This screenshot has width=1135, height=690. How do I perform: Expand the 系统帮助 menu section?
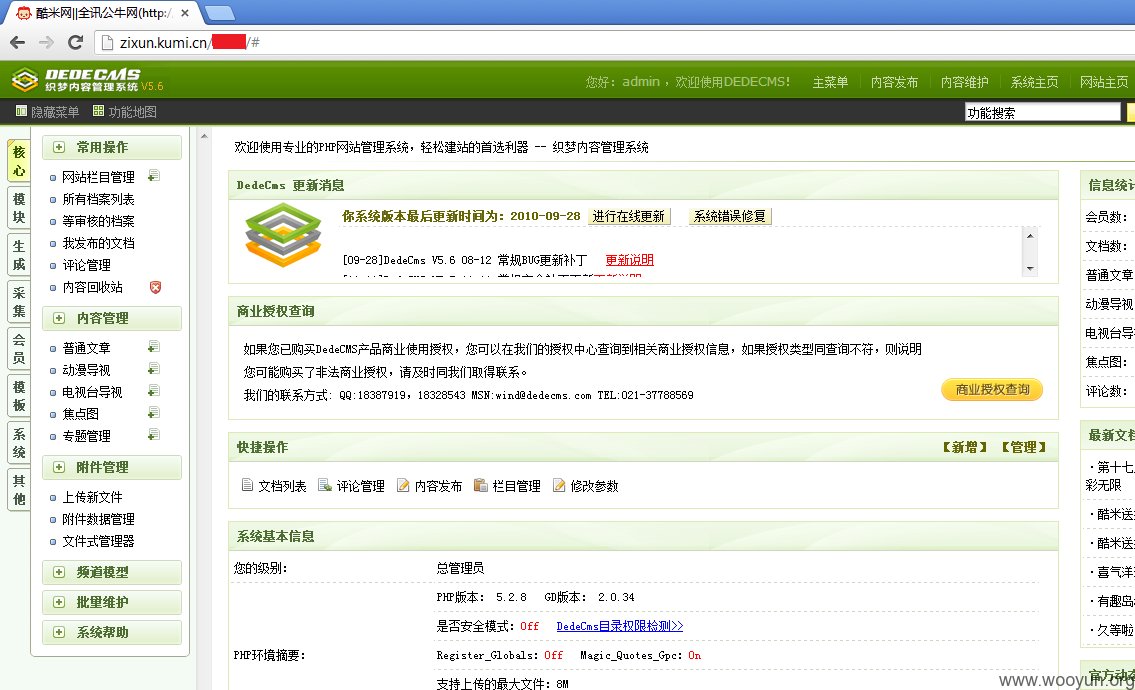59,632
